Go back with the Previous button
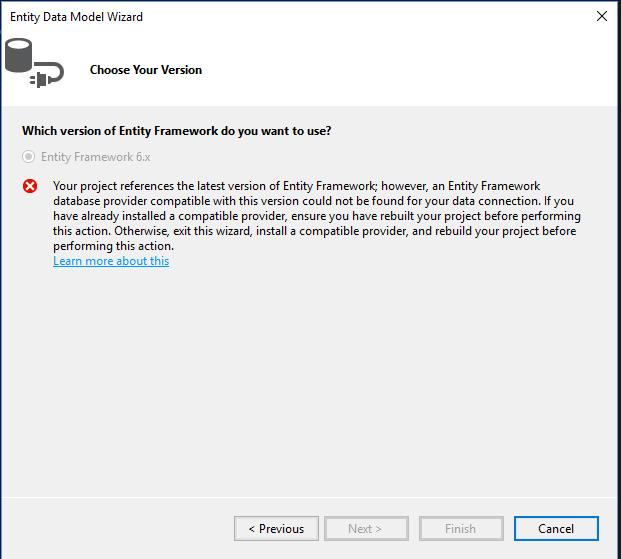The height and width of the screenshot is (559, 621). click(x=276, y=528)
